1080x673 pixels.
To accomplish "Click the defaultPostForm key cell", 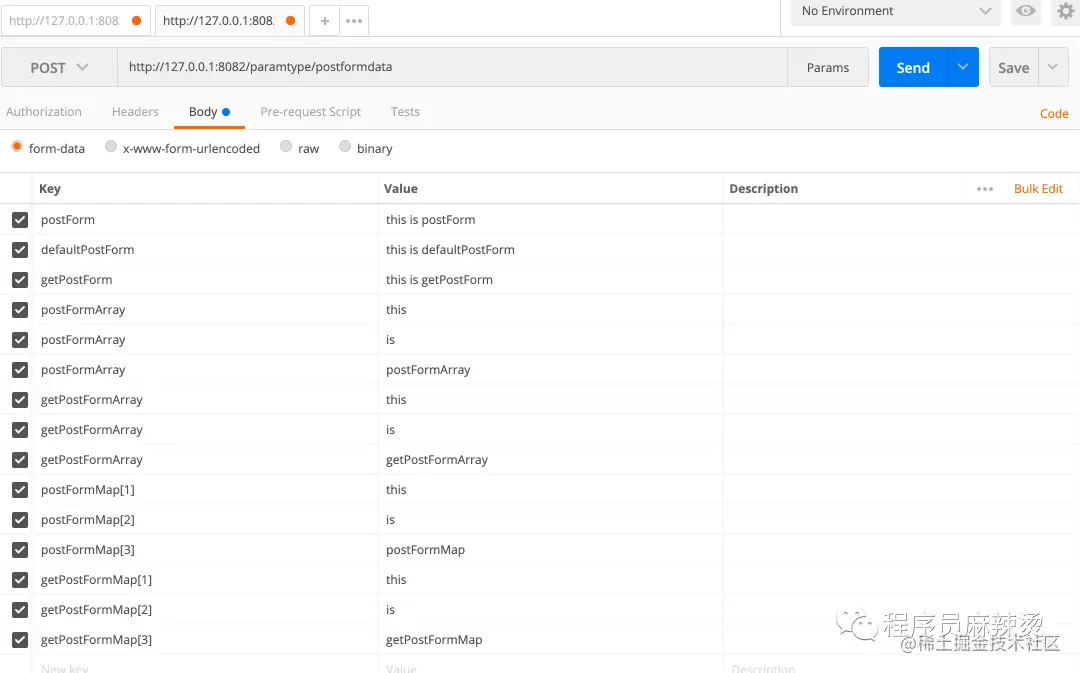I will pyautogui.click(x=205, y=250).
